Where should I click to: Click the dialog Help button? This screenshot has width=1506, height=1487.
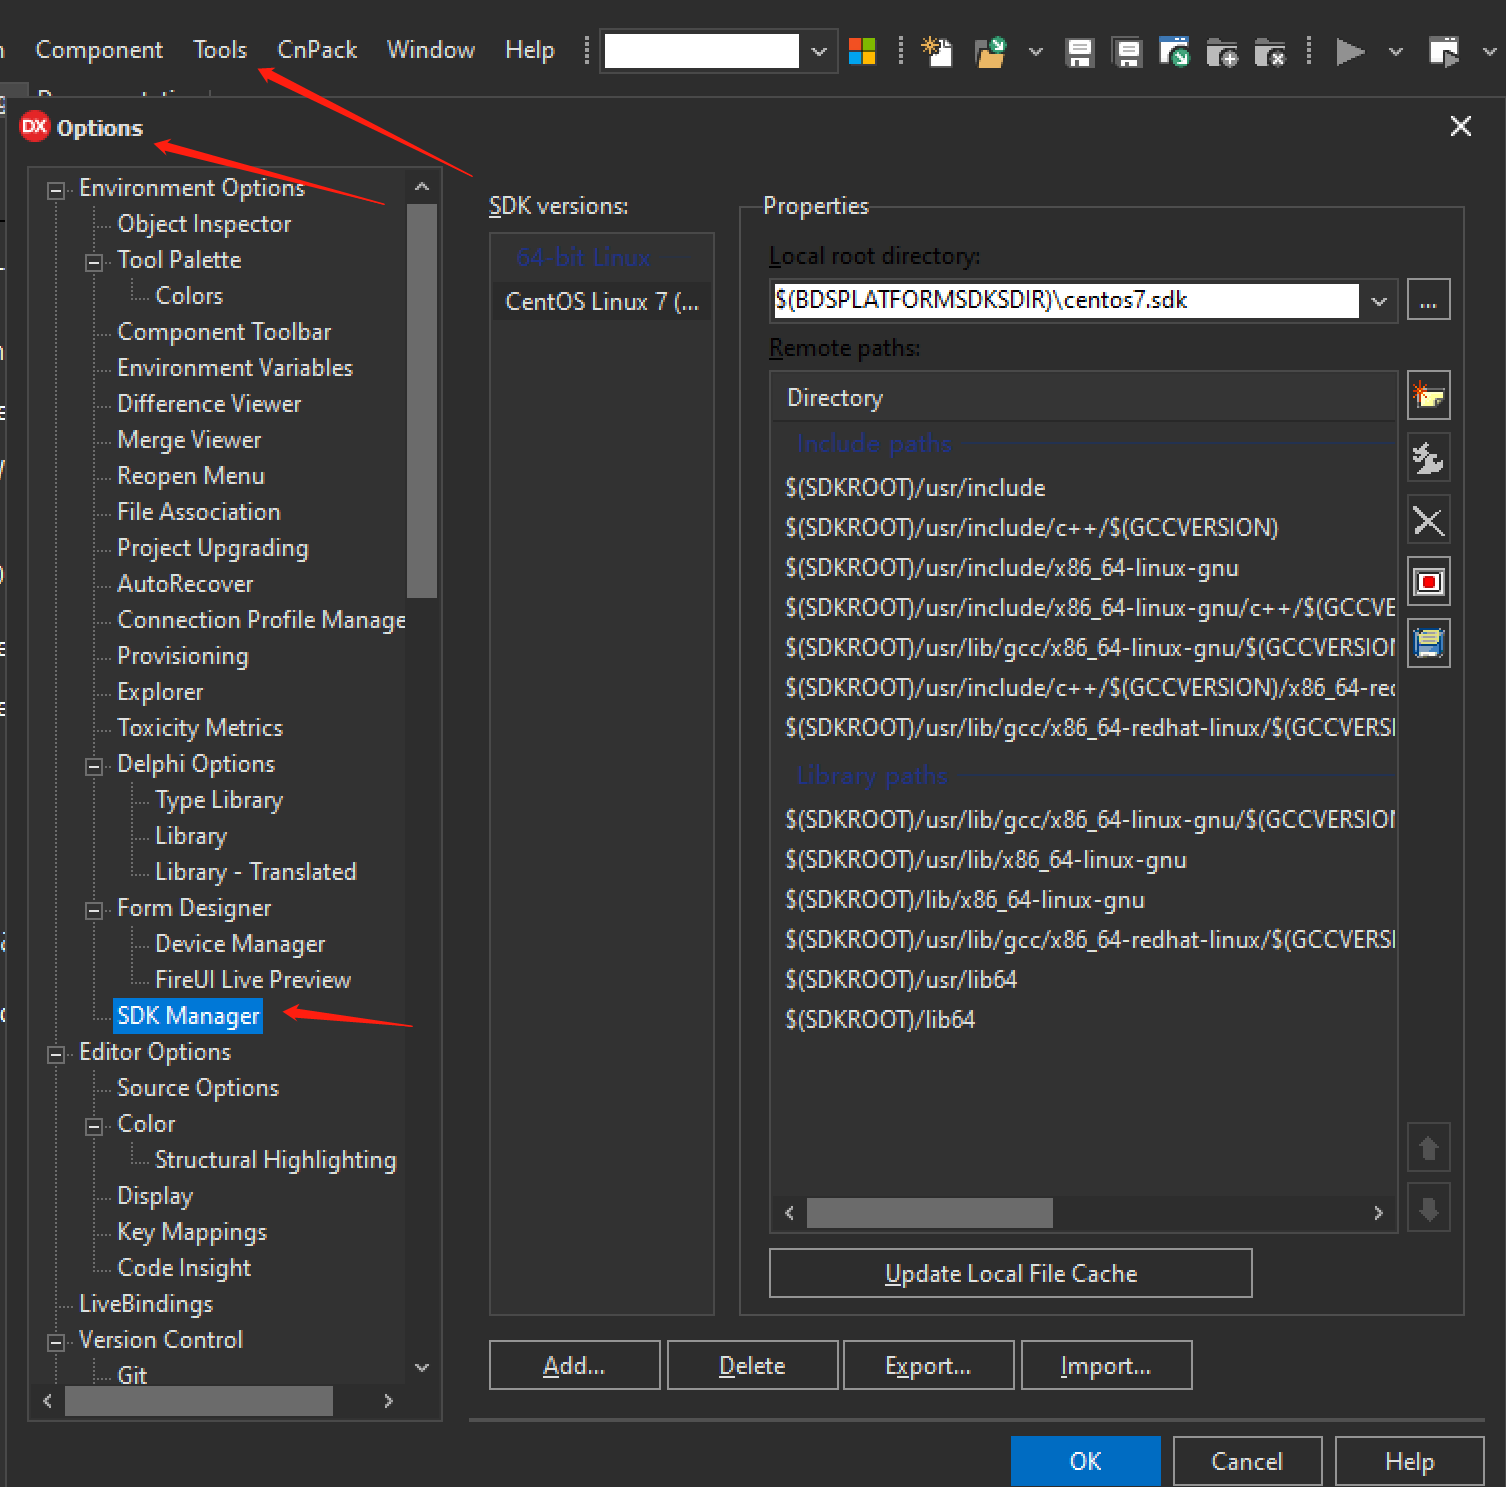pyautogui.click(x=1409, y=1461)
